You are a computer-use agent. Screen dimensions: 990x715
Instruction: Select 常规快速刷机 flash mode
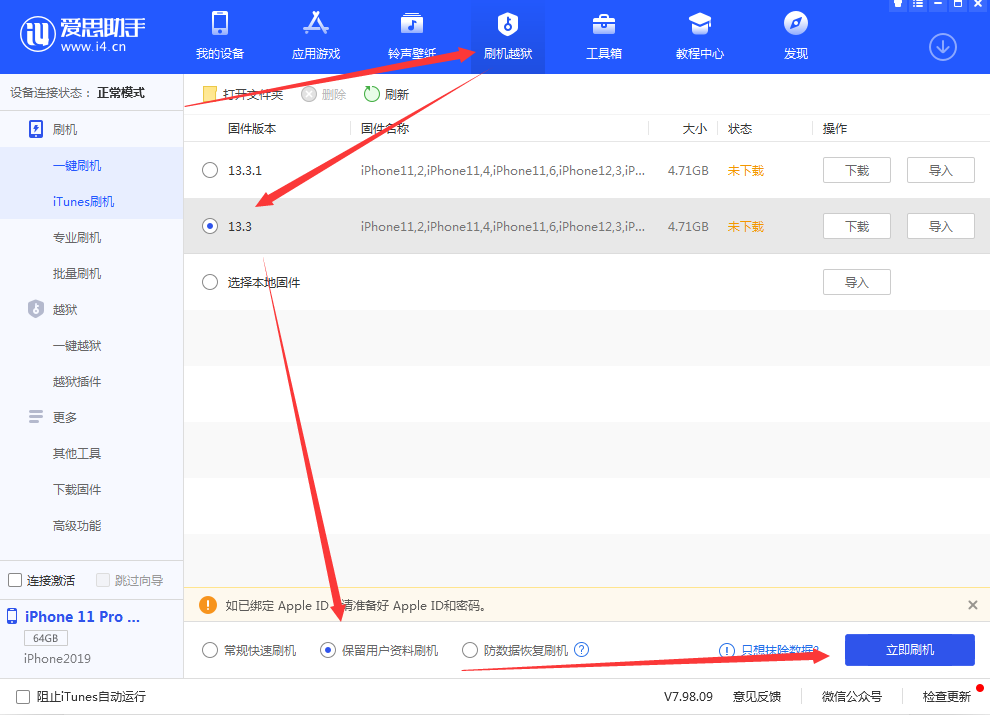click(210, 650)
